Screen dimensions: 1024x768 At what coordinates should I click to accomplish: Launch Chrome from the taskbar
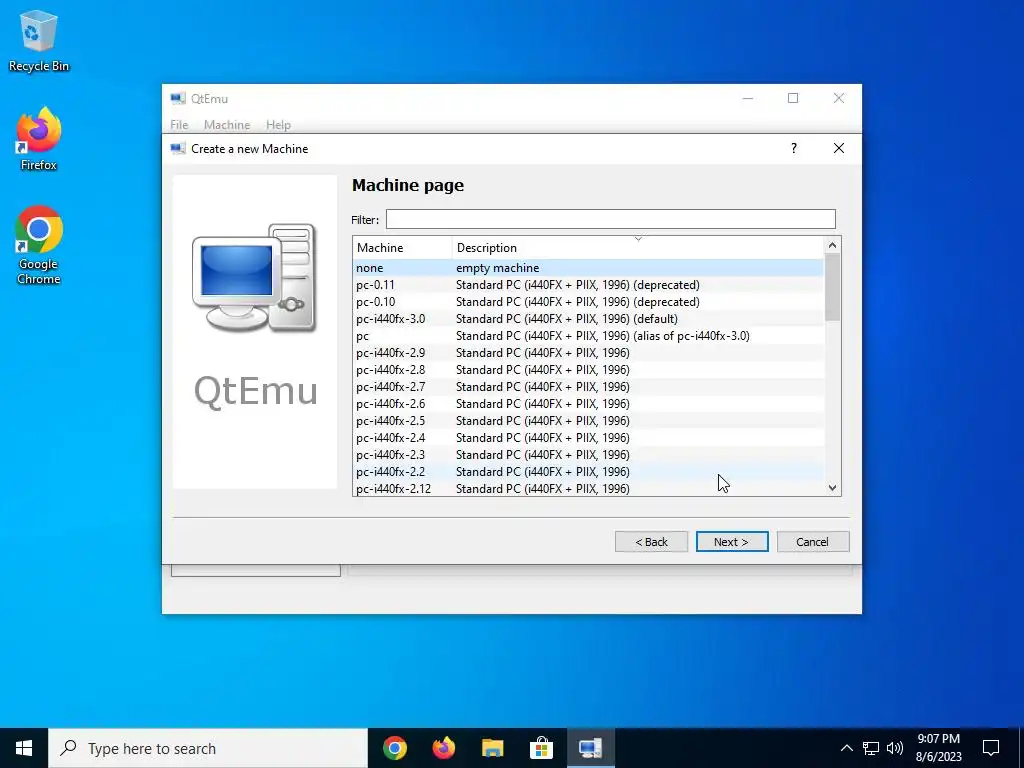(x=394, y=748)
